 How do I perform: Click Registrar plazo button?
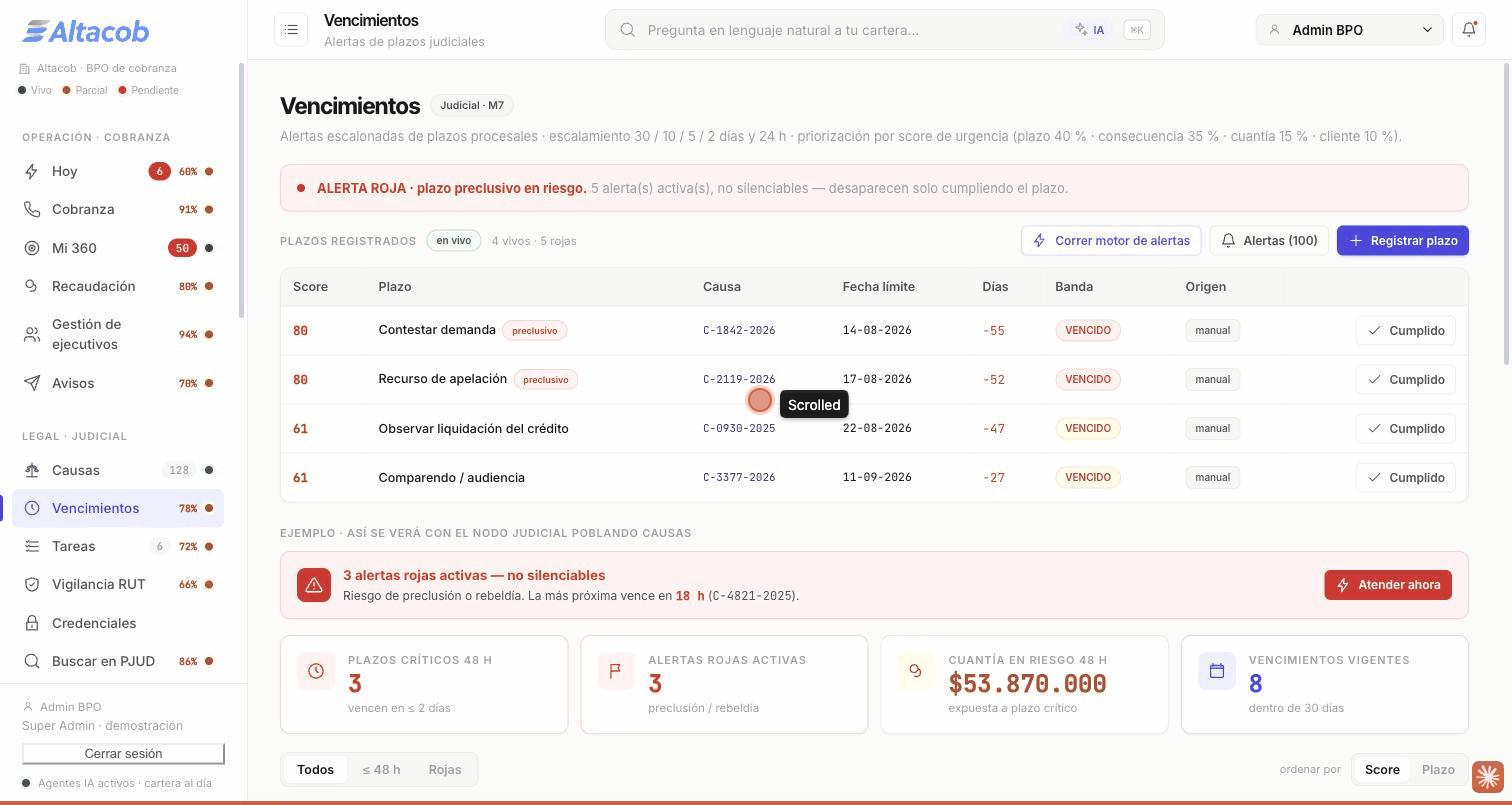coord(1403,240)
